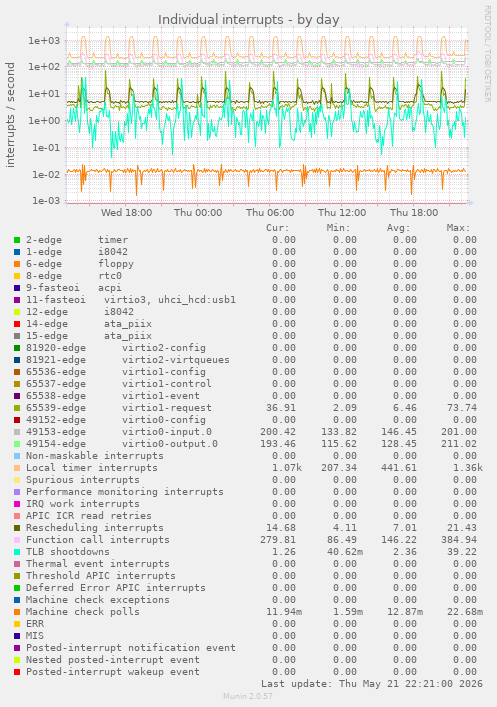Click the pink swatch for Function call interrupts
This screenshot has height=707, width=497.
point(17,540)
